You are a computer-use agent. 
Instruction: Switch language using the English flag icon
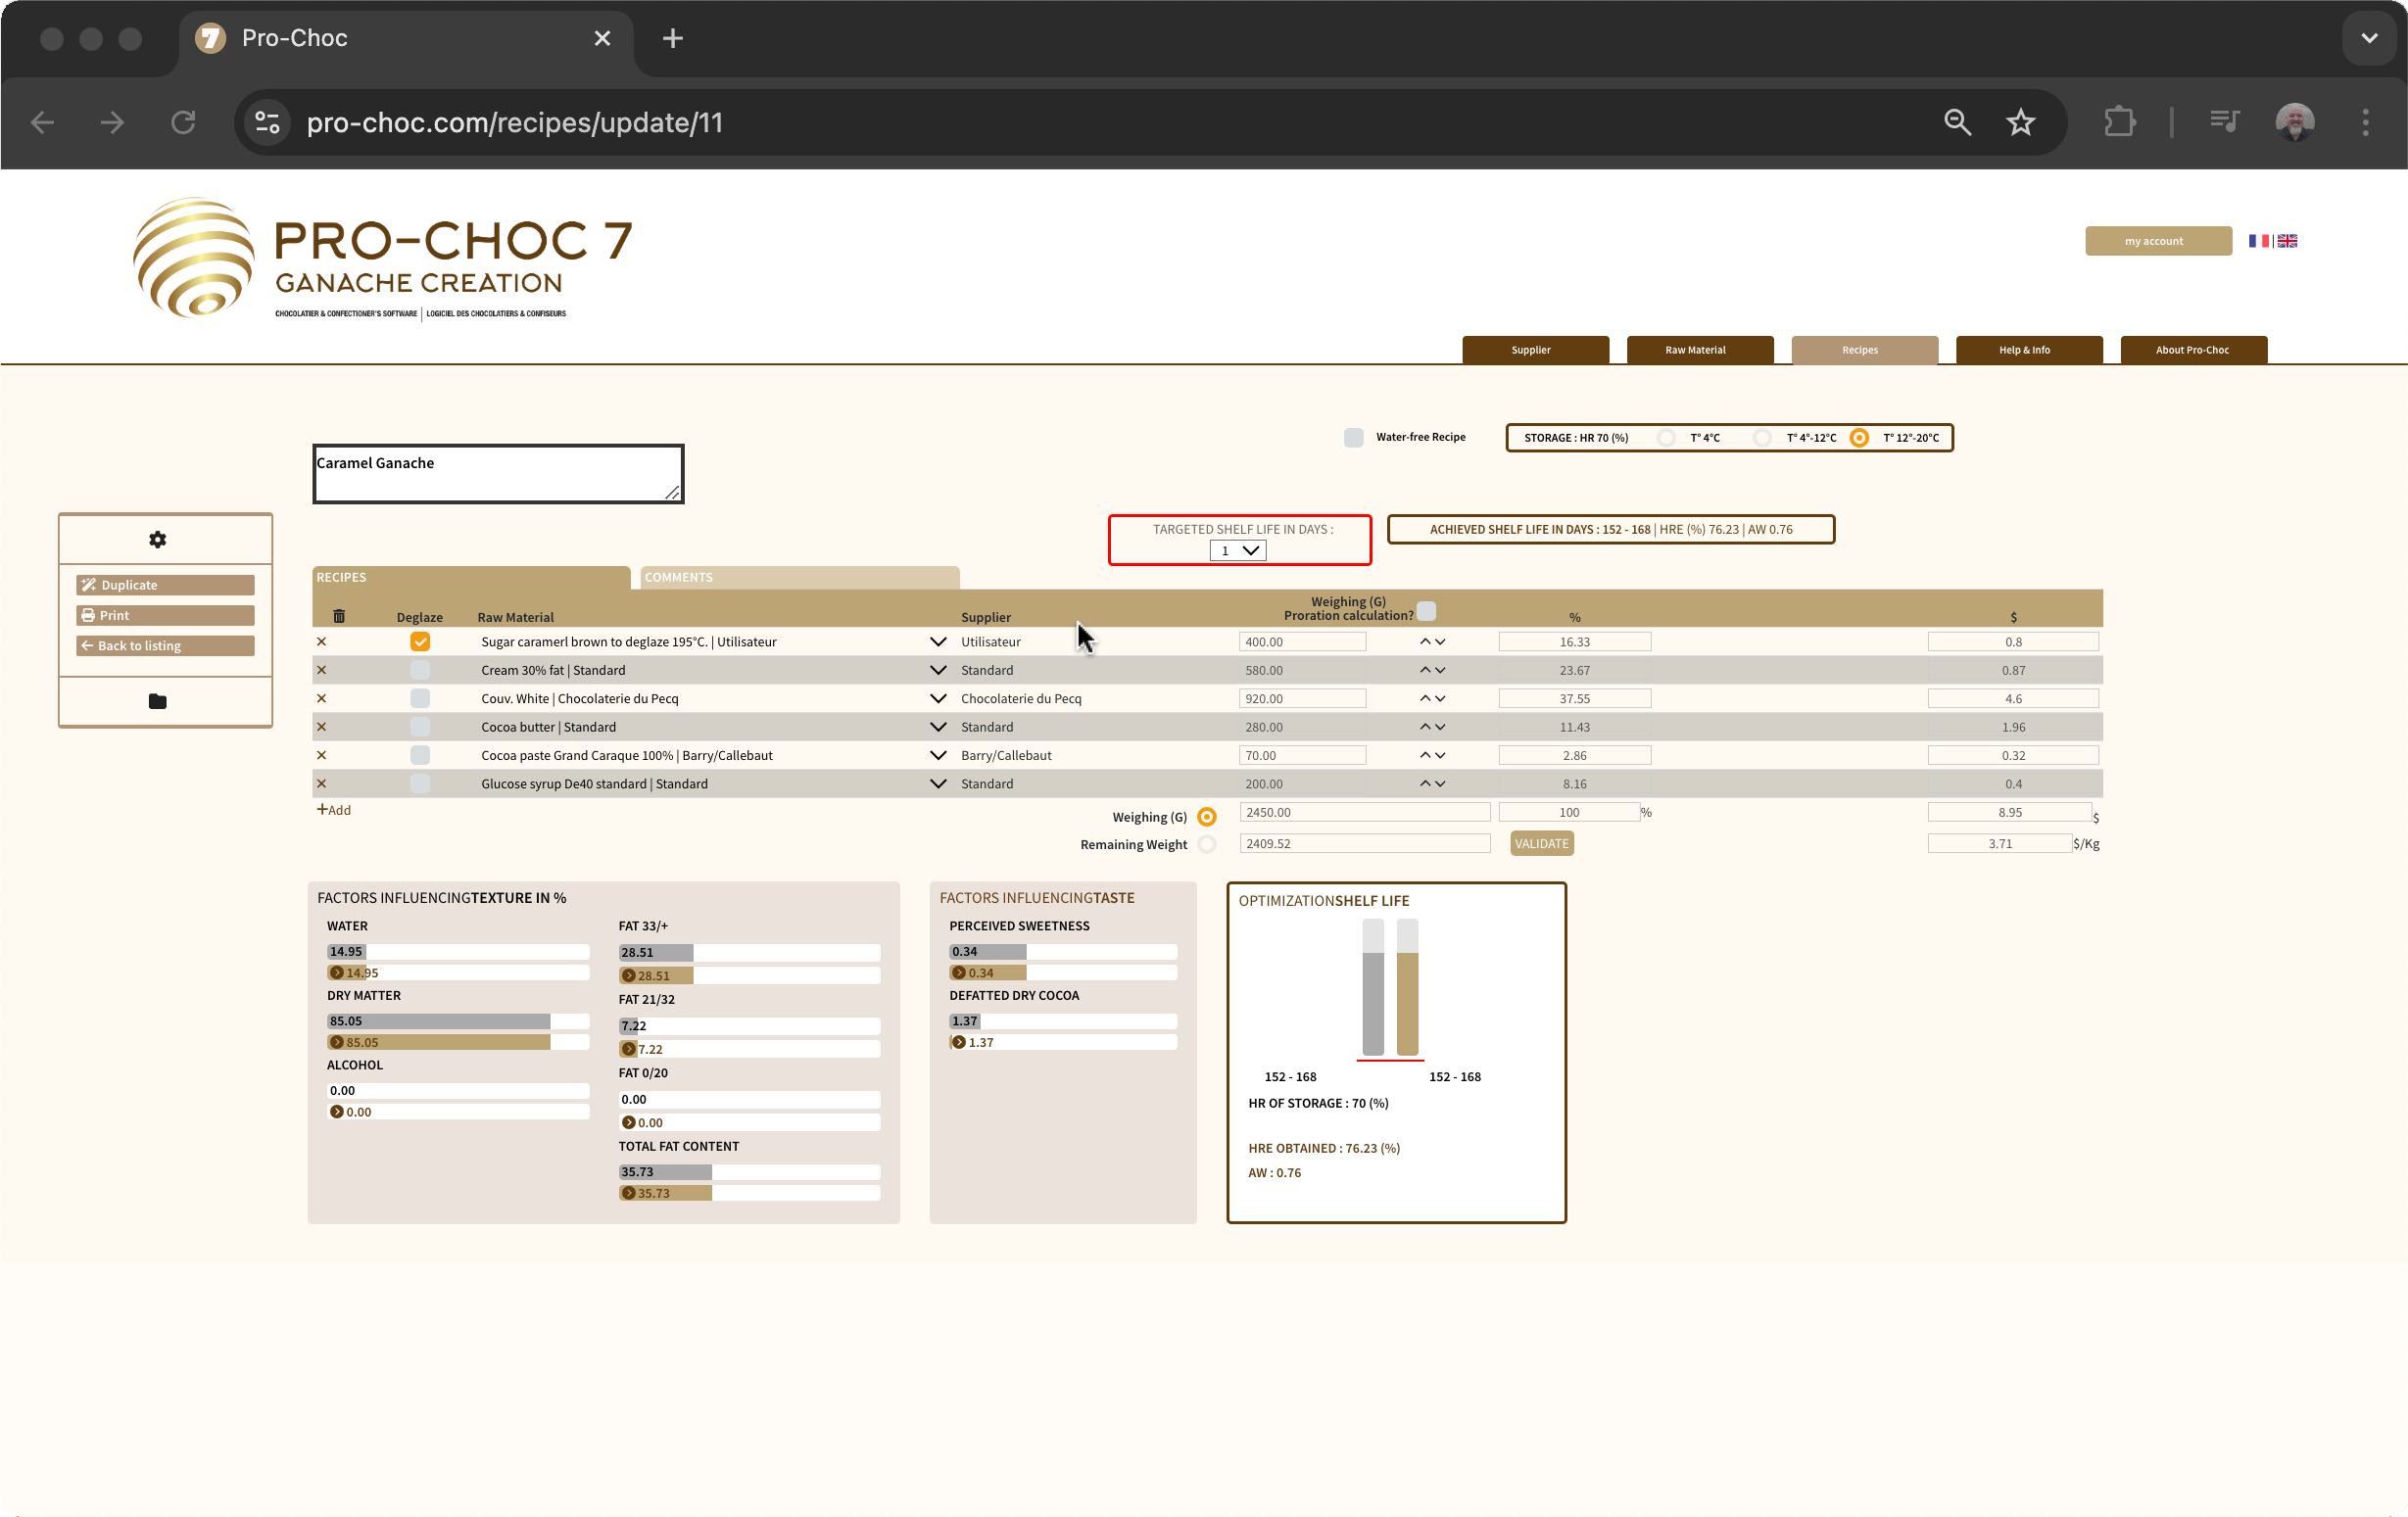click(x=2287, y=241)
